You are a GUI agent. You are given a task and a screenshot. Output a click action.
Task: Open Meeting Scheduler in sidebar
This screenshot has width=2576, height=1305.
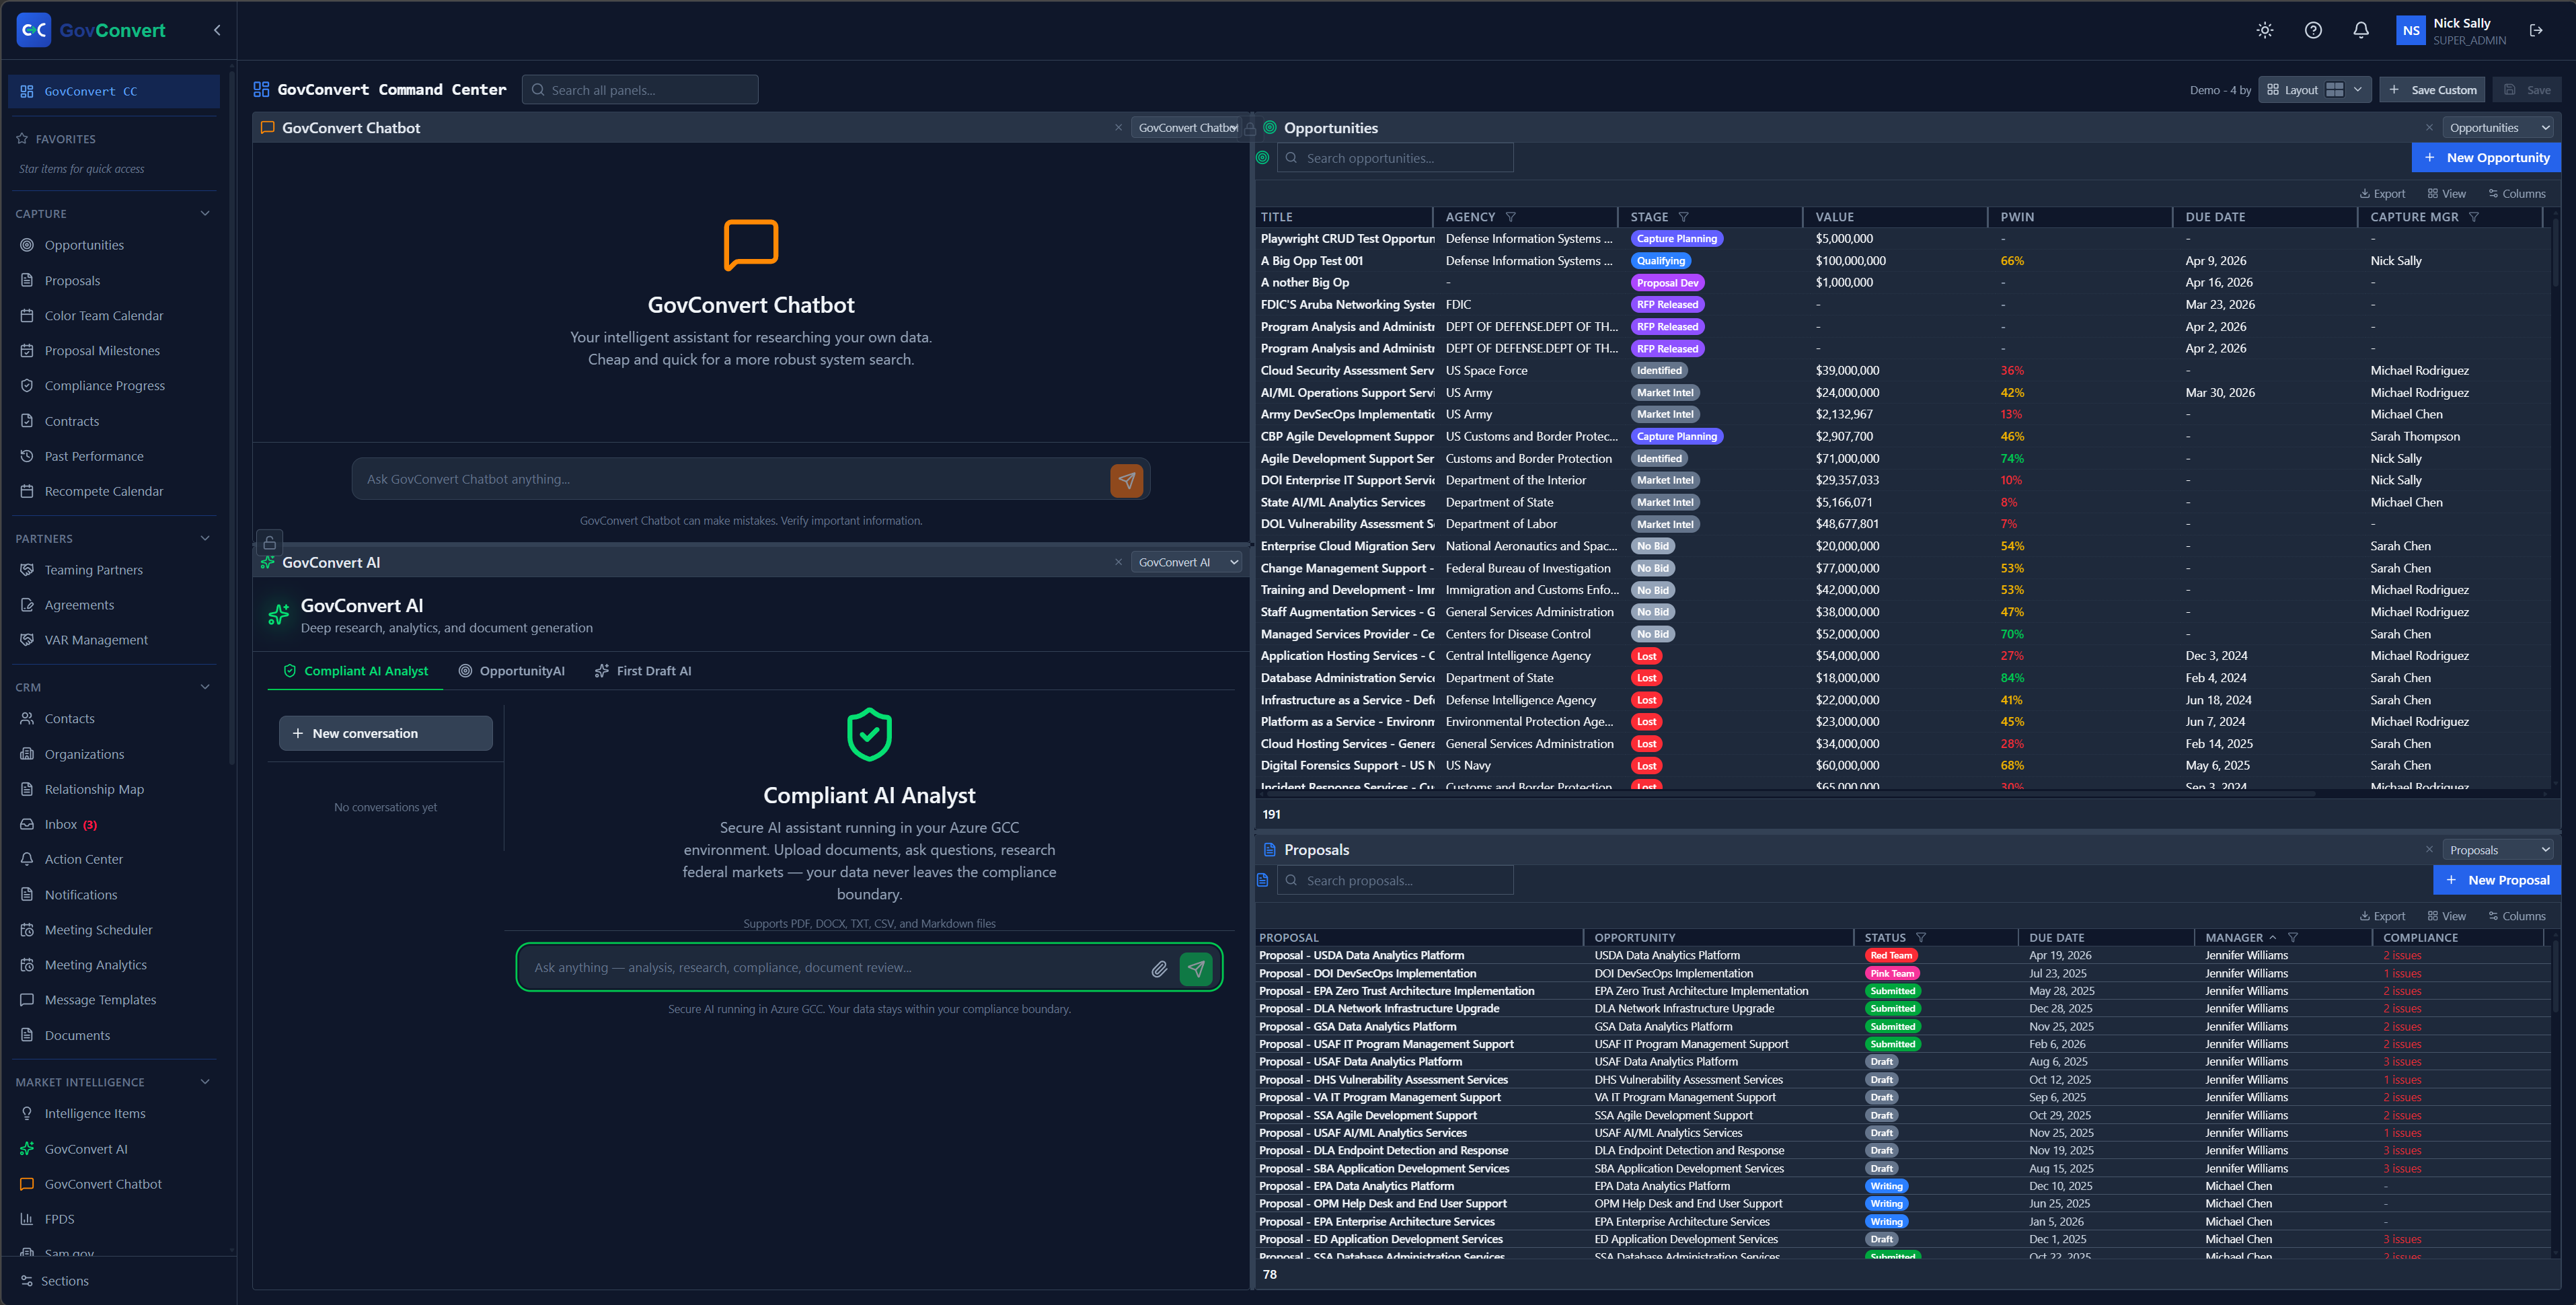(99, 930)
